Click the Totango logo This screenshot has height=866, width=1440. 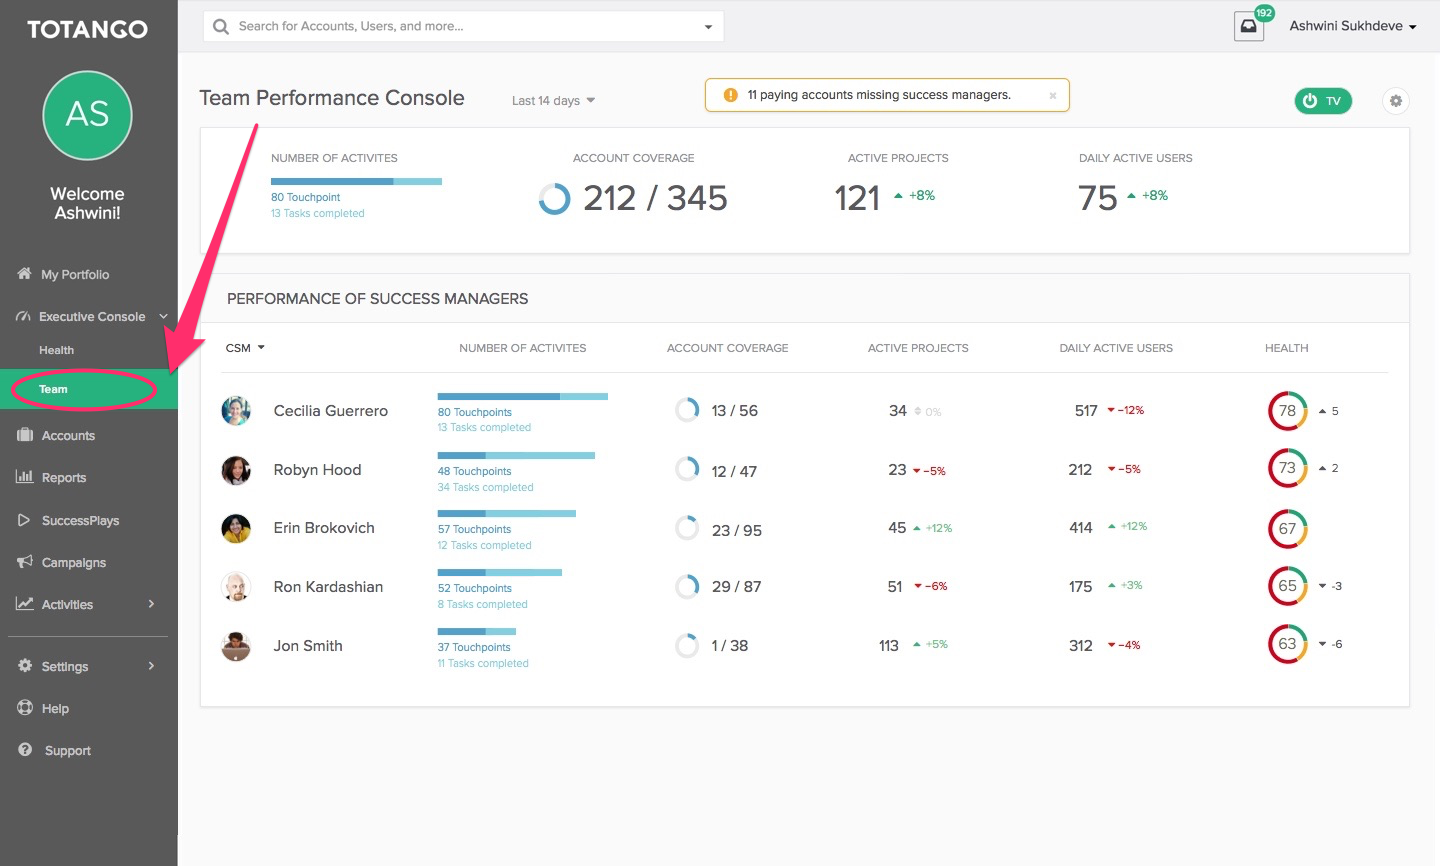88,29
